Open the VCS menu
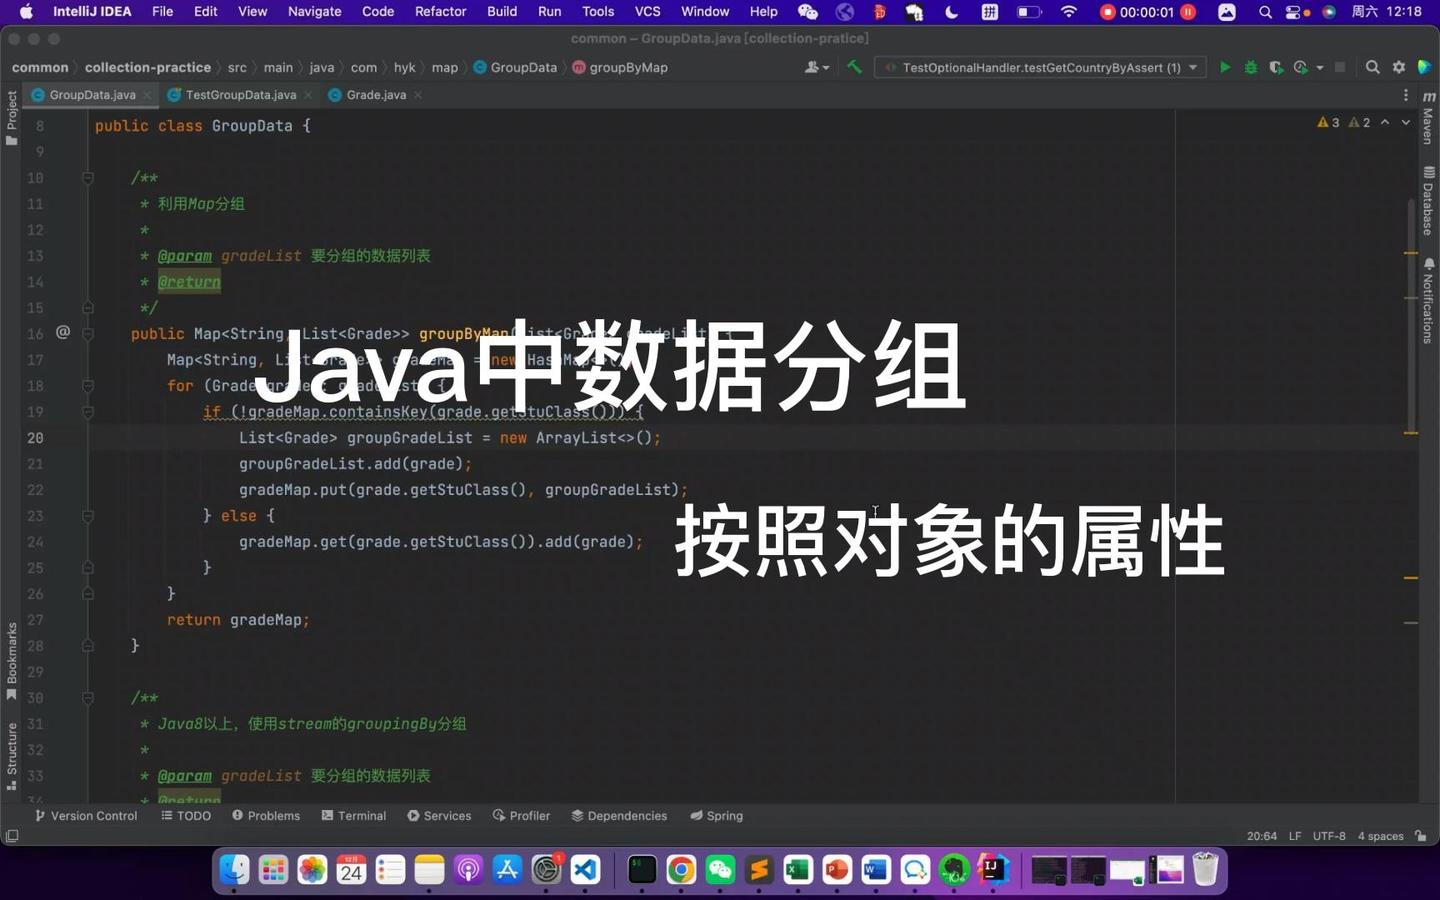The width and height of the screenshot is (1440, 900). [647, 11]
